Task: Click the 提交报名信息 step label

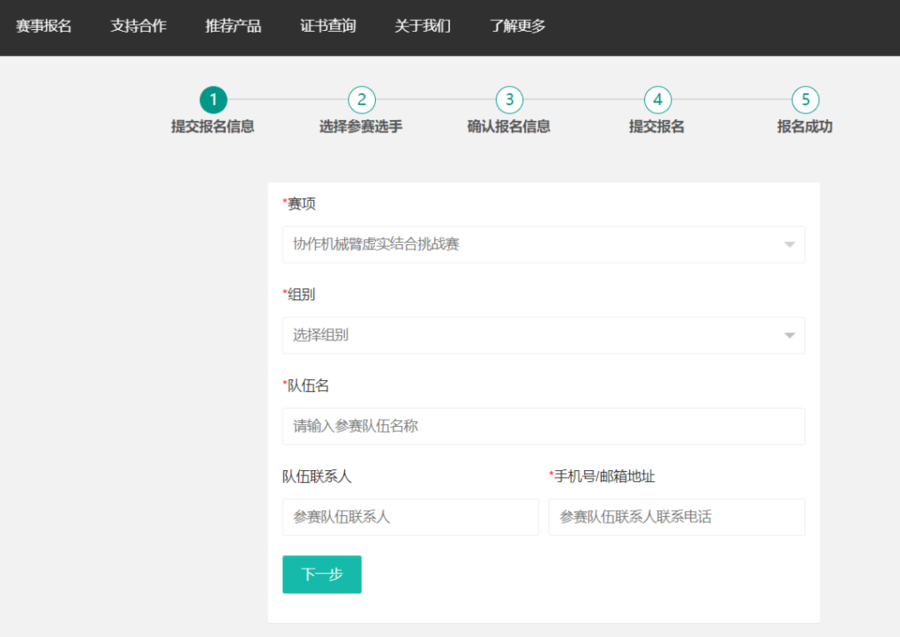Action: tap(213, 127)
